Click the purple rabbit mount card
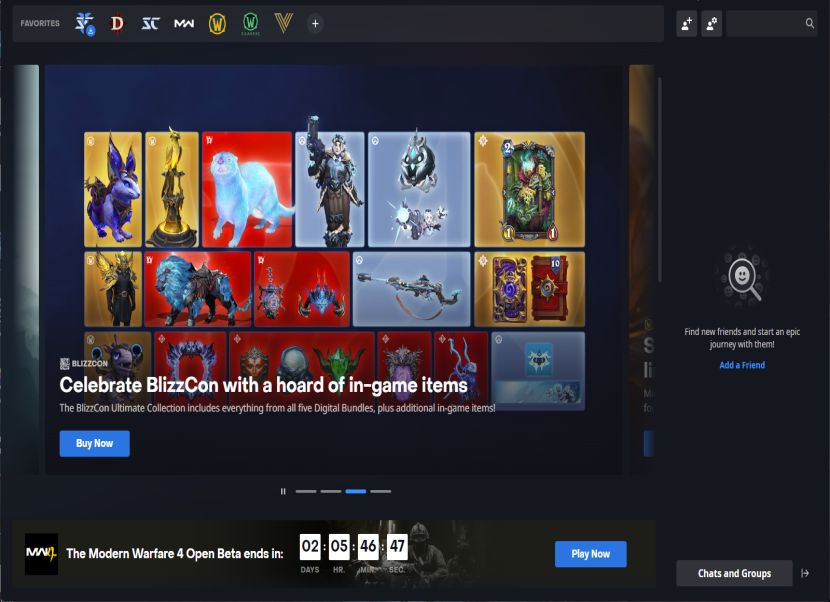Image resolution: width=830 pixels, height=602 pixels. point(113,189)
